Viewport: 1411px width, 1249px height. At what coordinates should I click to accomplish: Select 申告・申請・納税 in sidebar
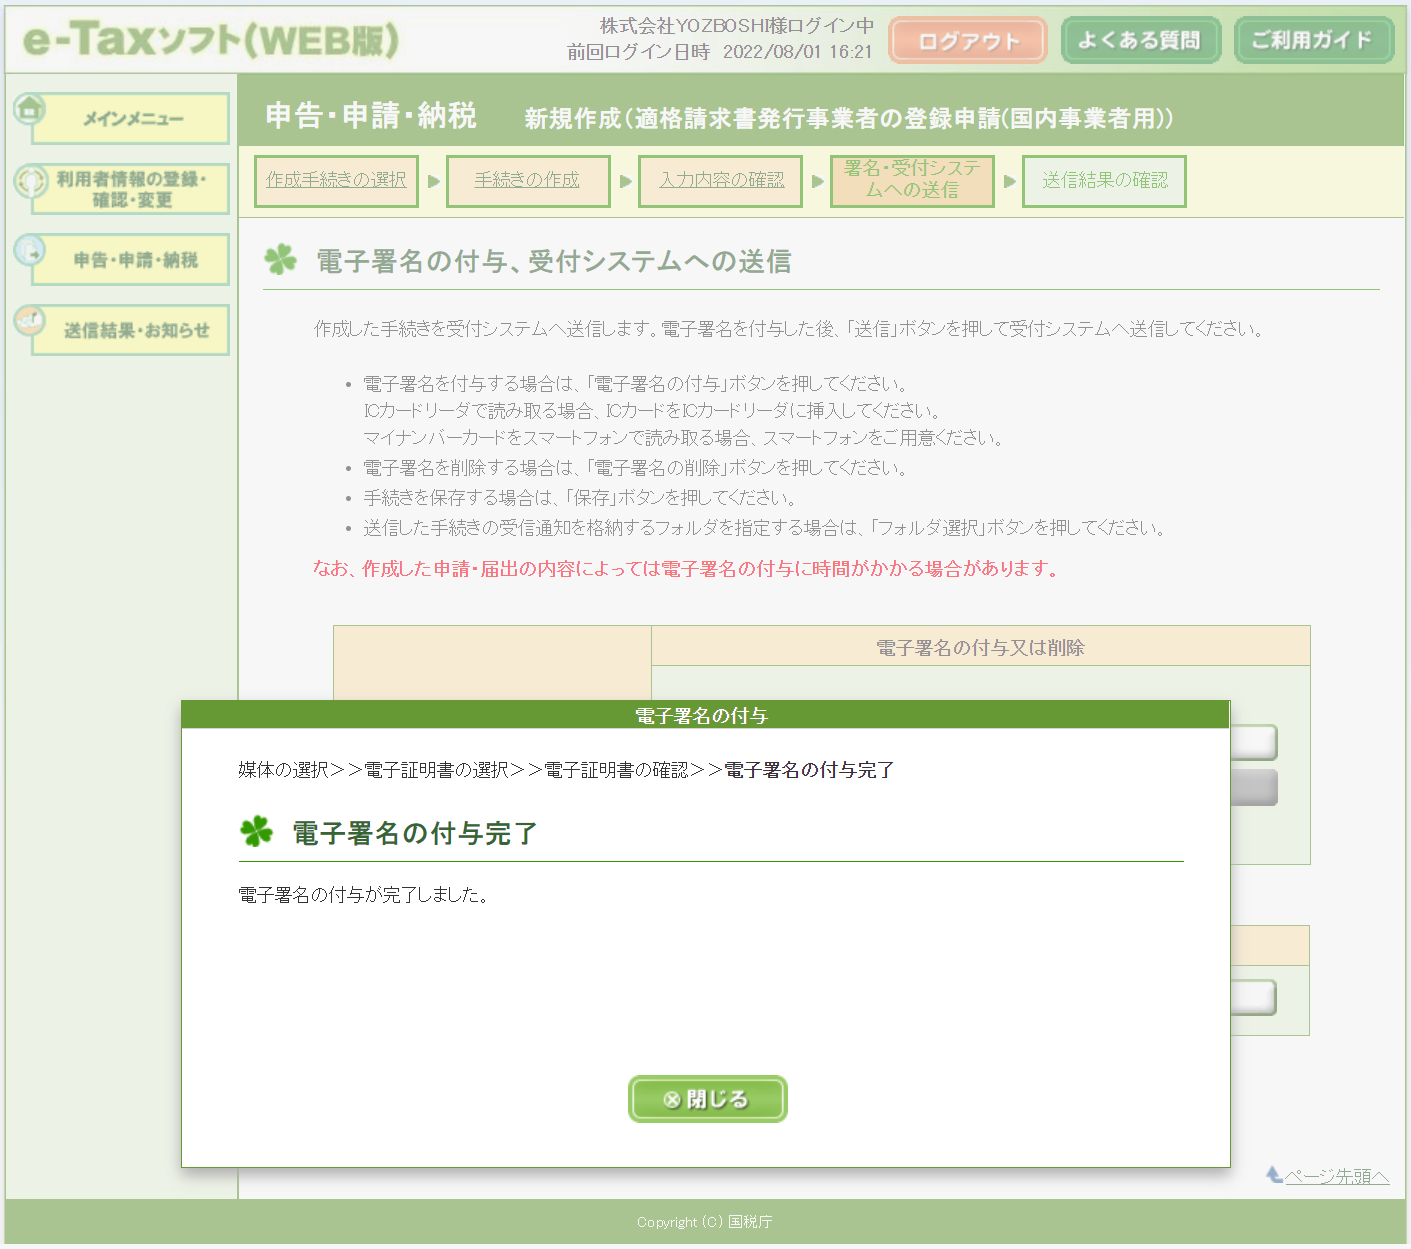click(x=131, y=260)
